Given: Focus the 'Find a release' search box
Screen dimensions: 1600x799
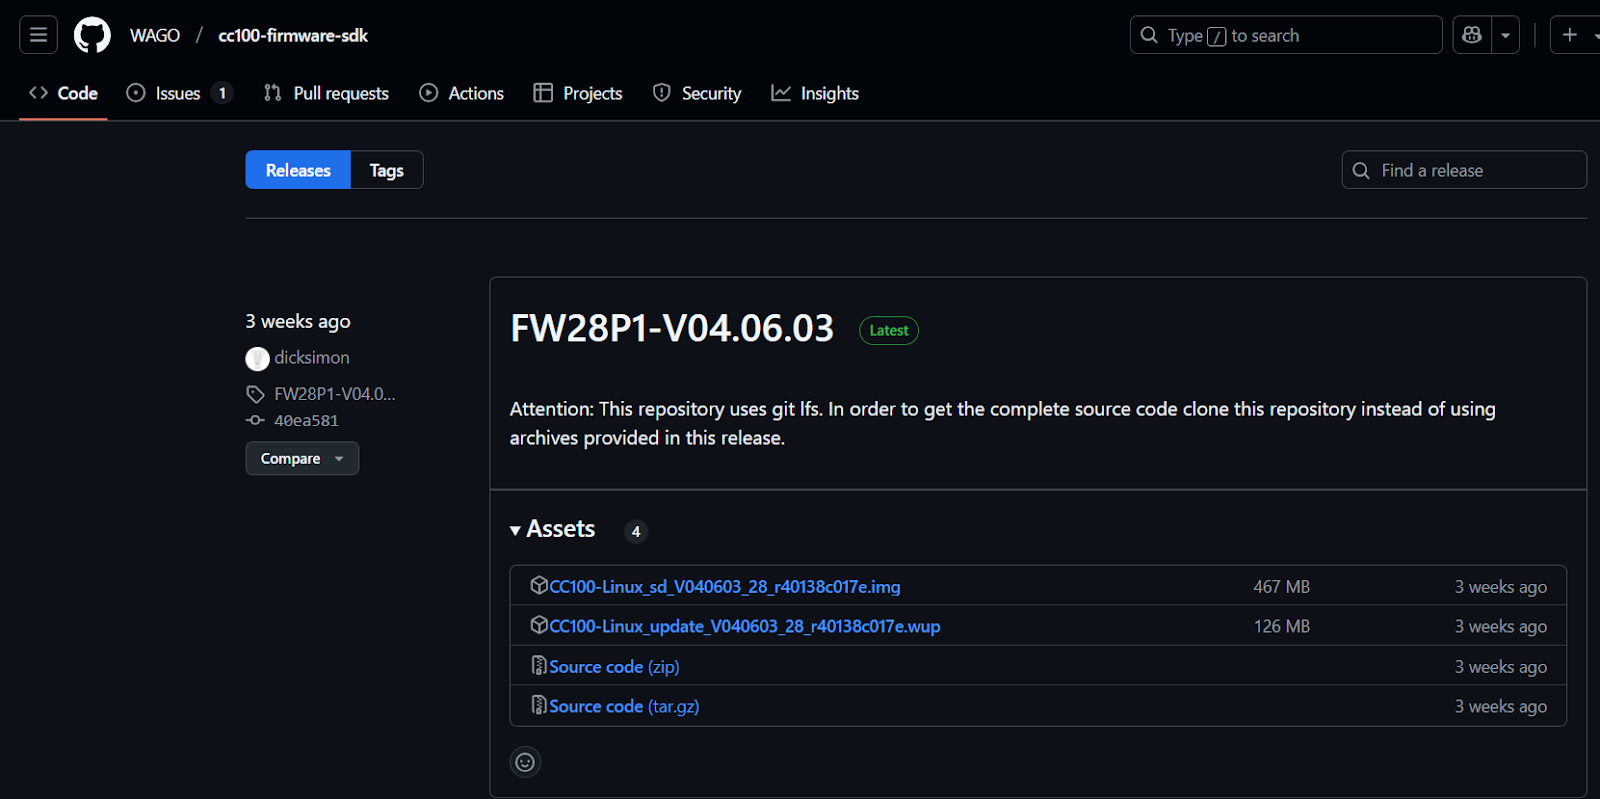Looking at the screenshot, I should tap(1464, 170).
